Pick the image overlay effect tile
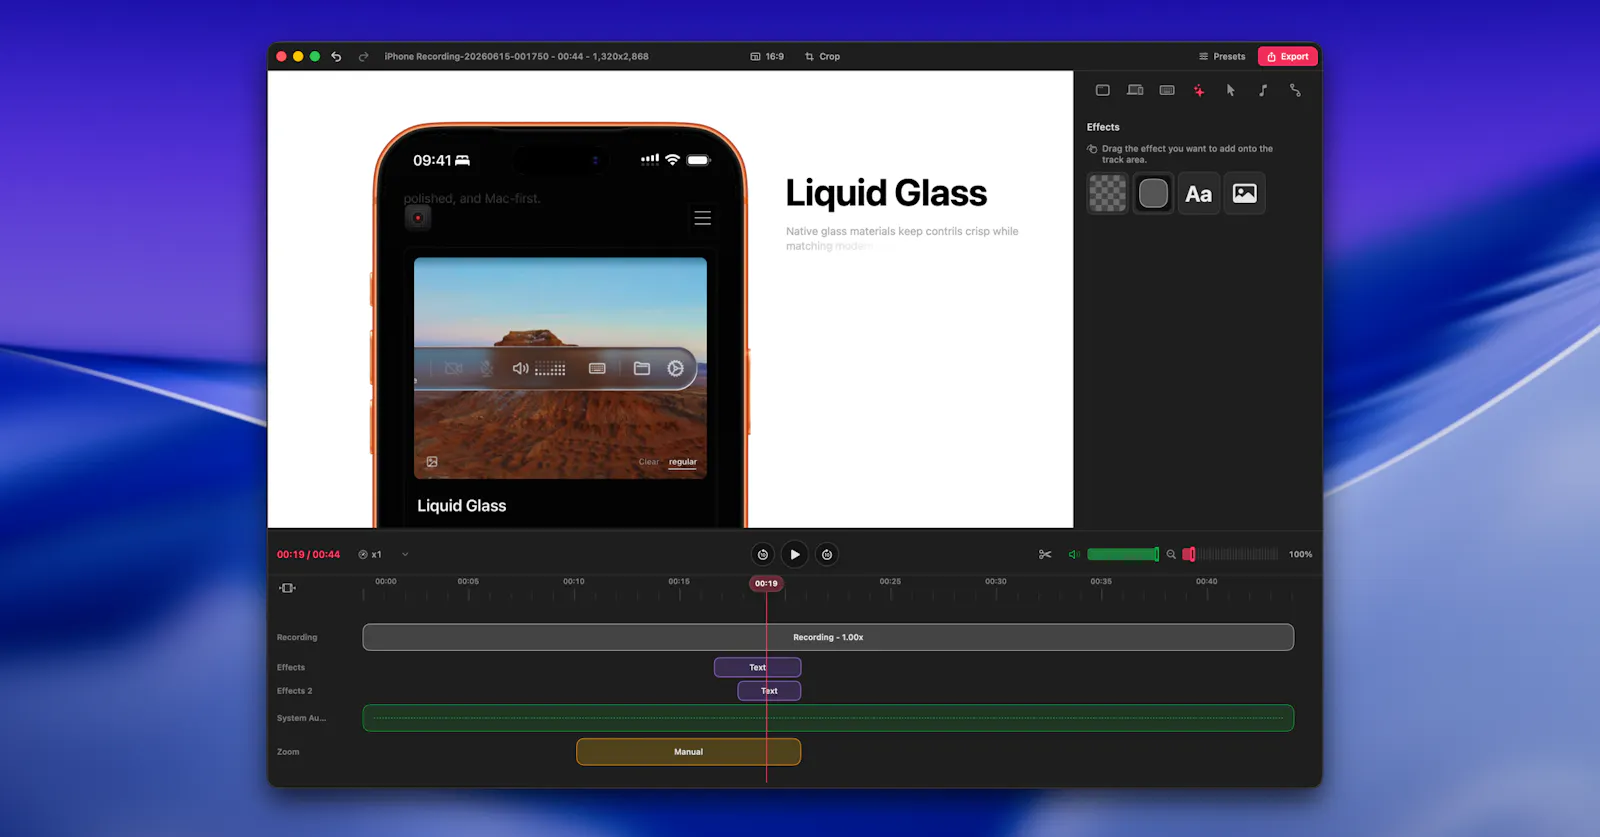1600x837 pixels. point(1245,193)
